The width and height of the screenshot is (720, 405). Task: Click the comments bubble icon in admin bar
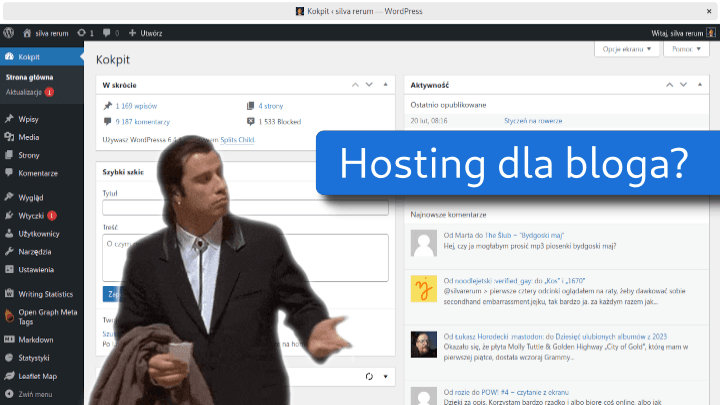click(106, 32)
